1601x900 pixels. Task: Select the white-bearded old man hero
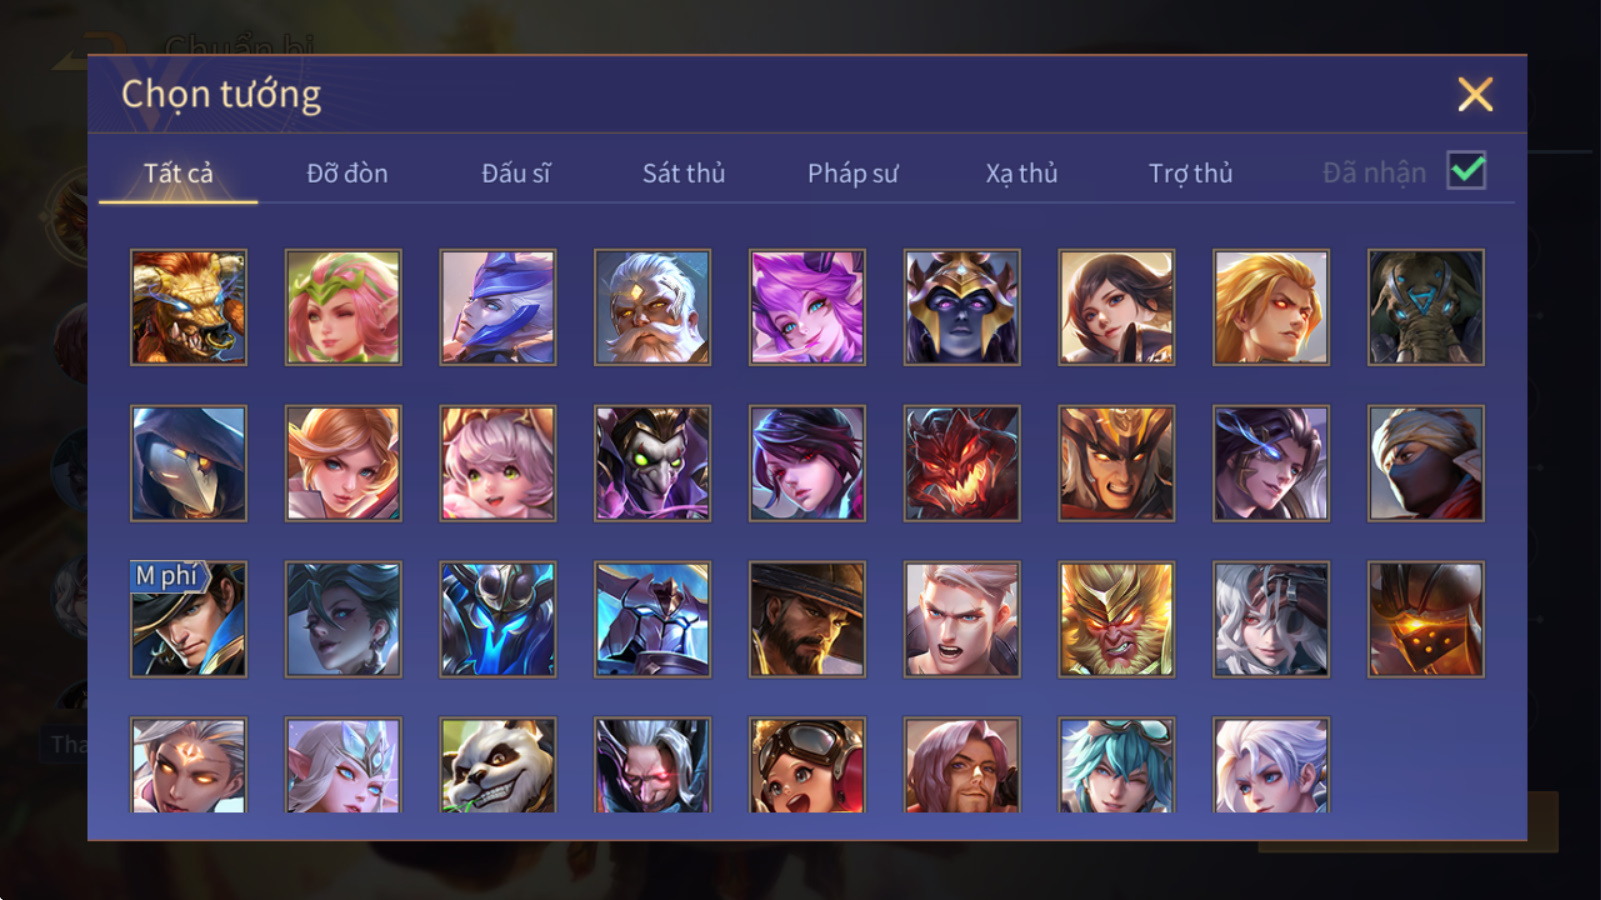pos(652,307)
